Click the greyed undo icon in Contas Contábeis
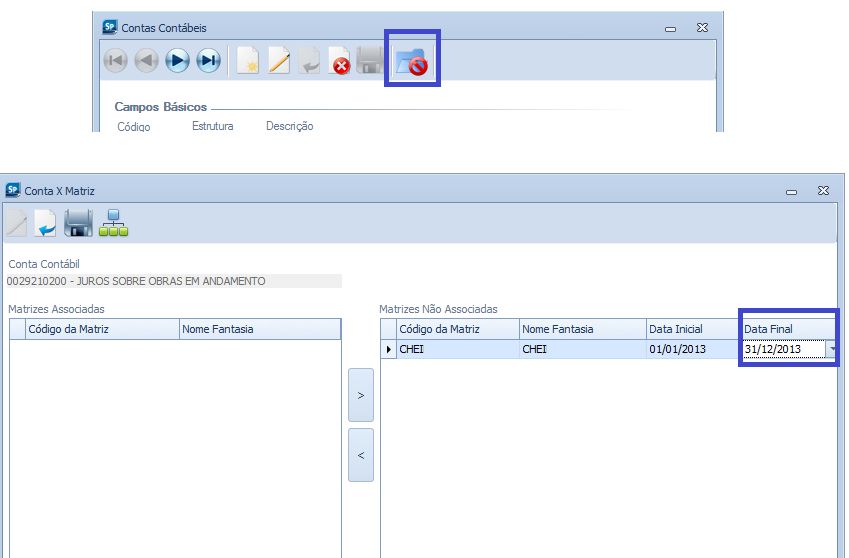This screenshot has height=558, width=849. [309, 60]
